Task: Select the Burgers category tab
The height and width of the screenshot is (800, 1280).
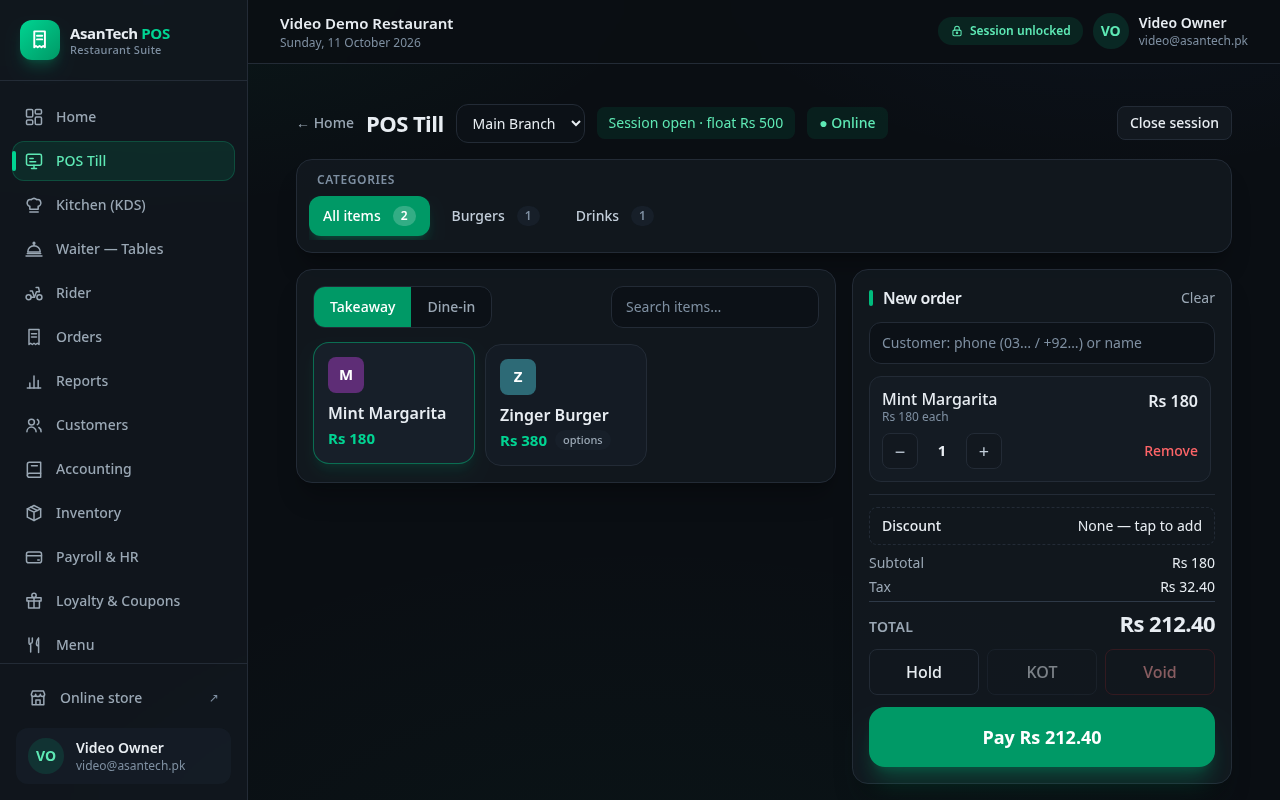Action: pos(495,216)
